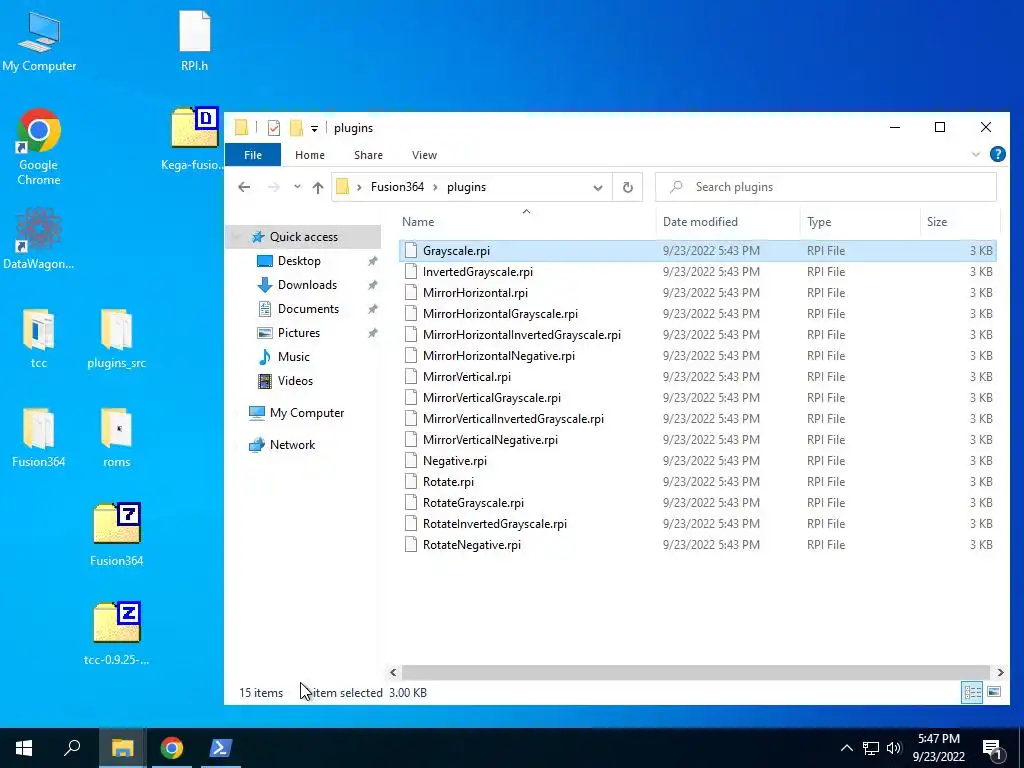Select Quick access in navigation pane
Screen dimensions: 1024x768
point(304,237)
